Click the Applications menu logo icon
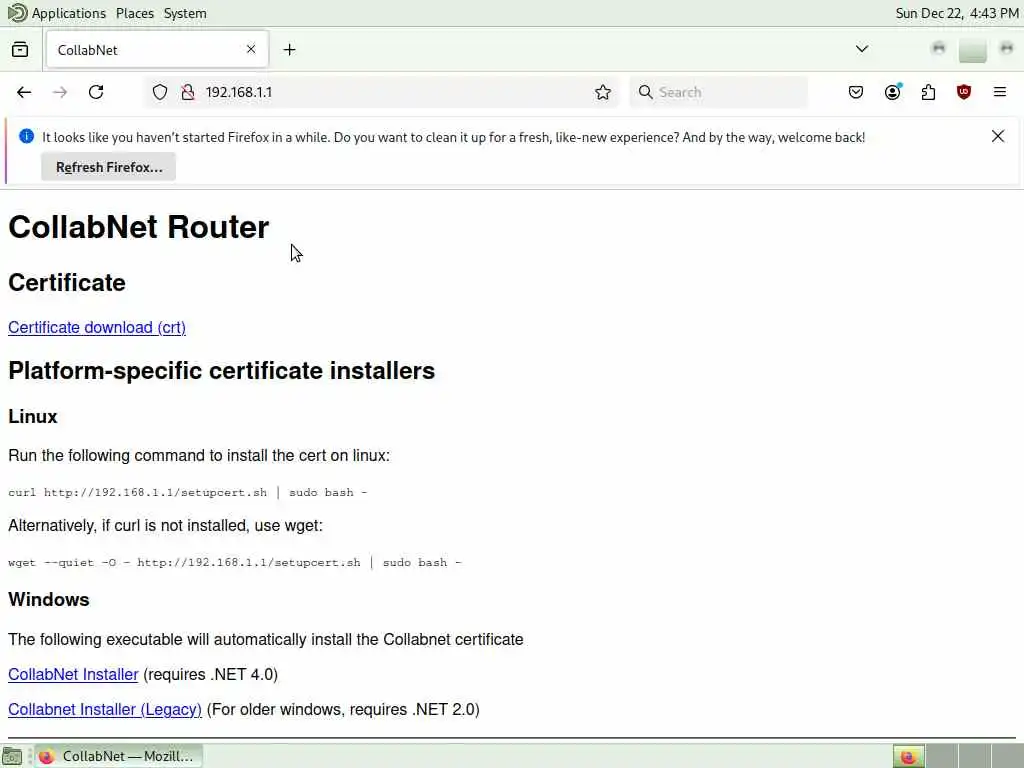The height and width of the screenshot is (768, 1024). tap(17, 12)
